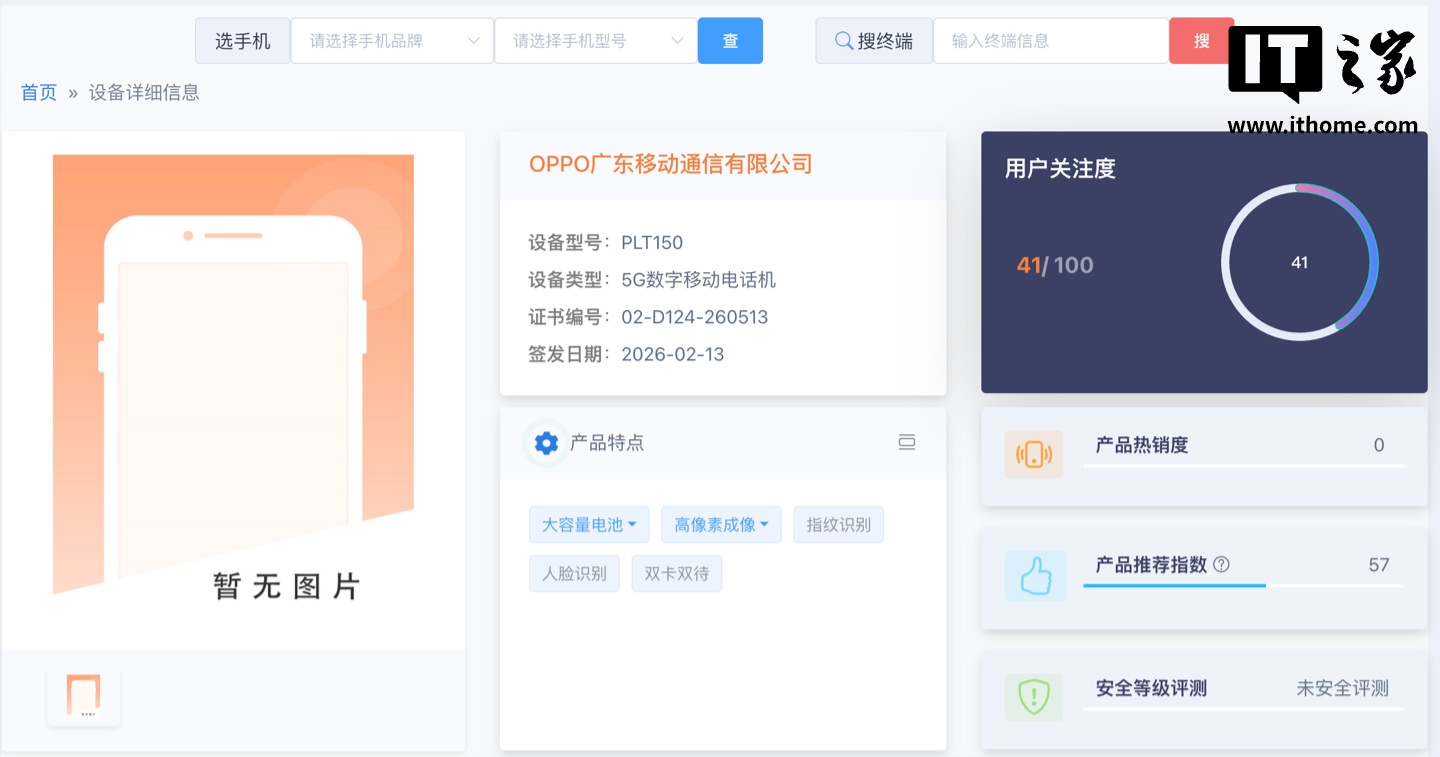This screenshot has width=1440, height=757.
Task: Expand the 大容量电池 feature tag
Action: [589, 525]
